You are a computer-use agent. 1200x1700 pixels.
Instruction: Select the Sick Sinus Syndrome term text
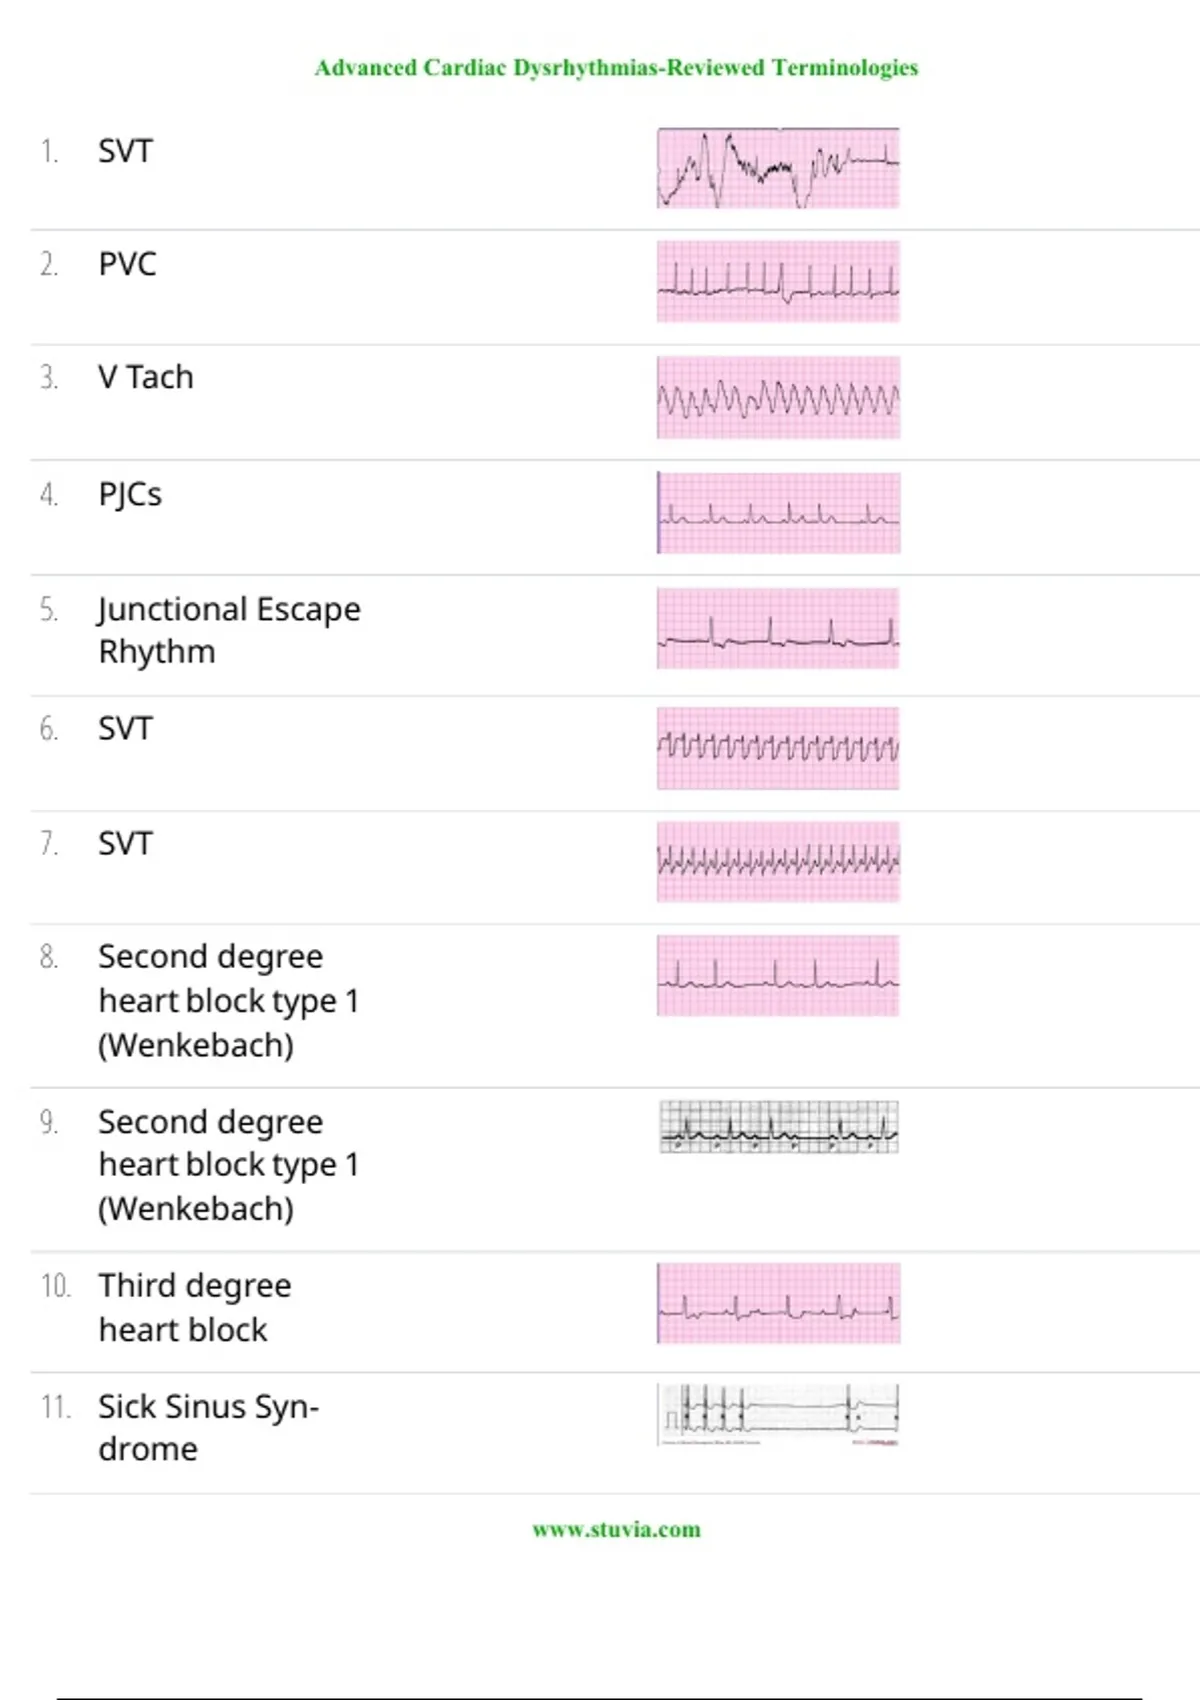click(208, 1427)
